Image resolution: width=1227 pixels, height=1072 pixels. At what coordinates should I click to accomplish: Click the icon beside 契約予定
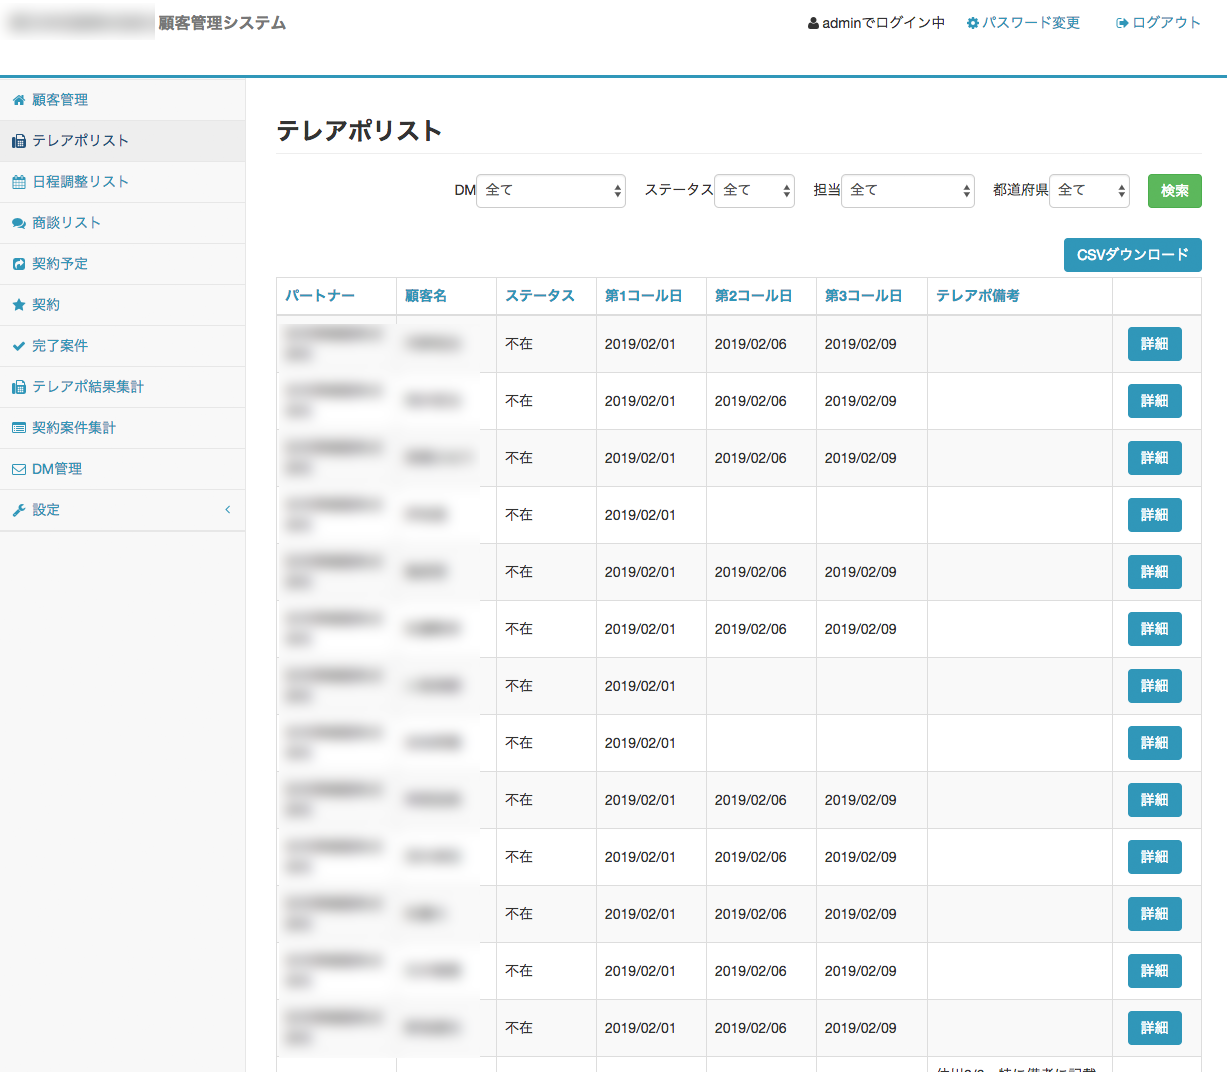[x=18, y=264]
